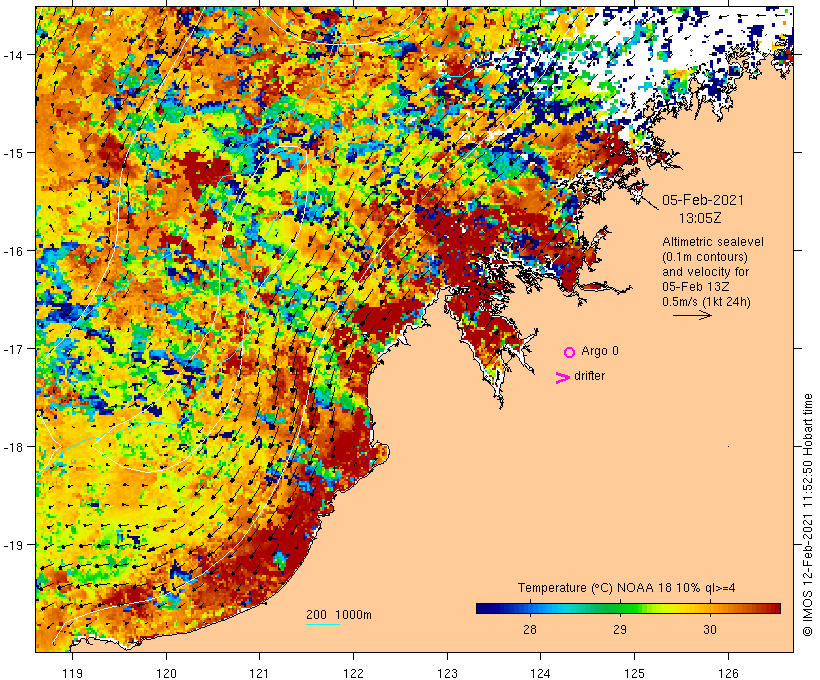Click the longitude label '119'
Viewport: 820px width, 680px height.
click(72, 673)
